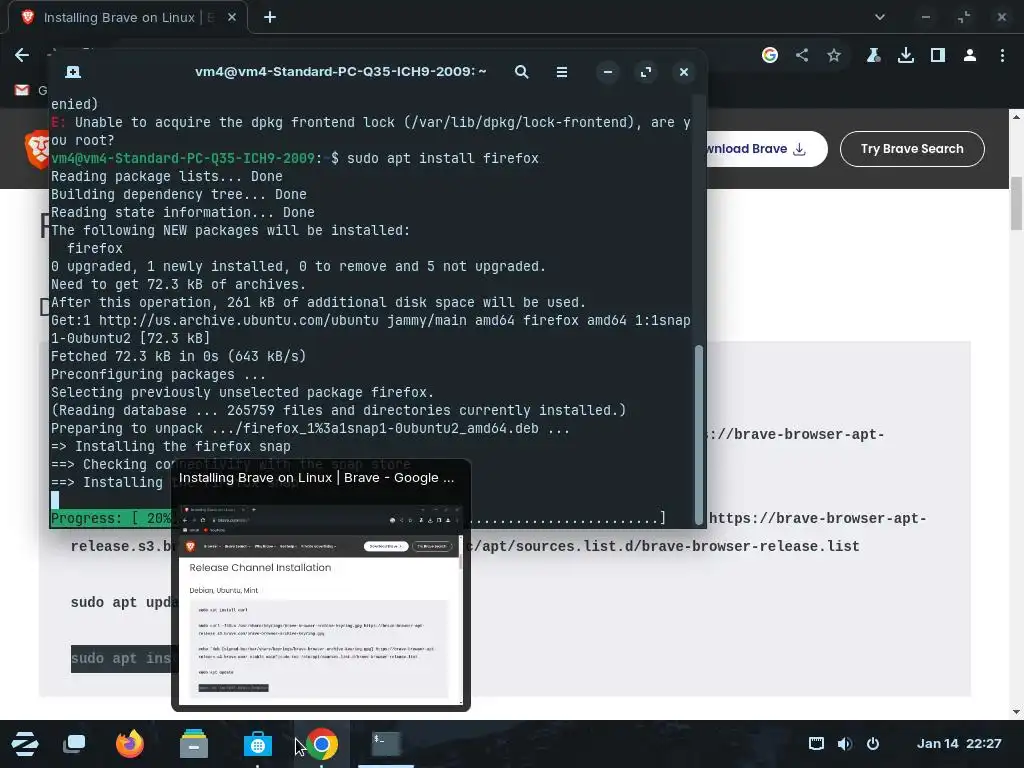
Task: Click '=> Installing the firefox snap' line
Action: click(x=170, y=447)
